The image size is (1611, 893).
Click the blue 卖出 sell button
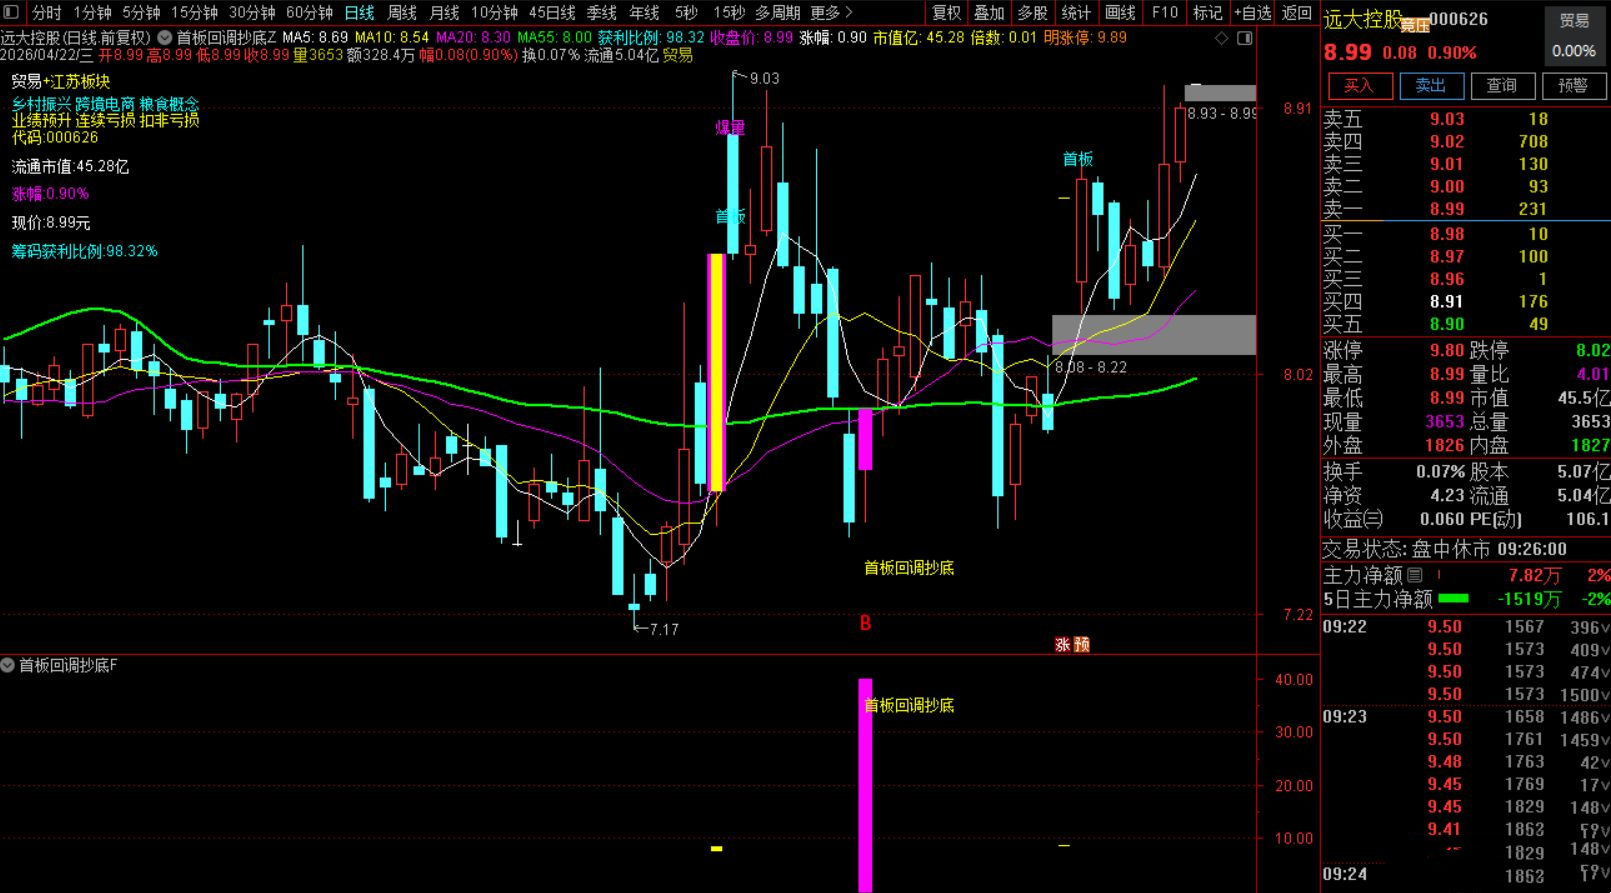click(1431, 85)
